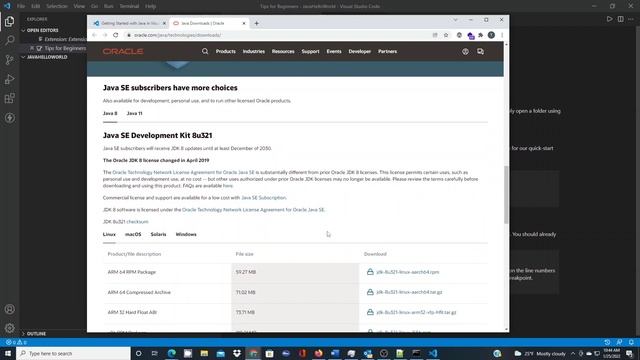The width and height of the screenshot is (640, 360).
Task: Open the Resources menu on Oracle navbar
Action: click(283, 51)
